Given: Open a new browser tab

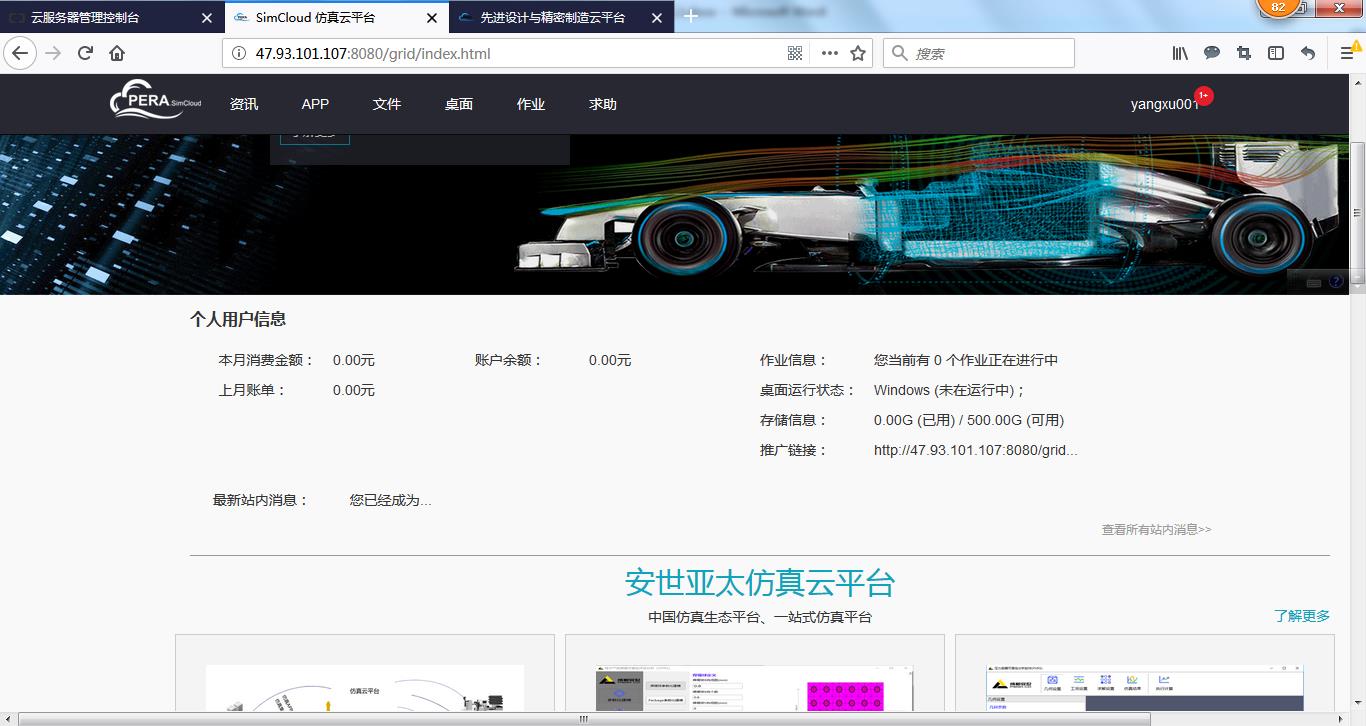Looking at the screenshot, I should click(690, 17).
